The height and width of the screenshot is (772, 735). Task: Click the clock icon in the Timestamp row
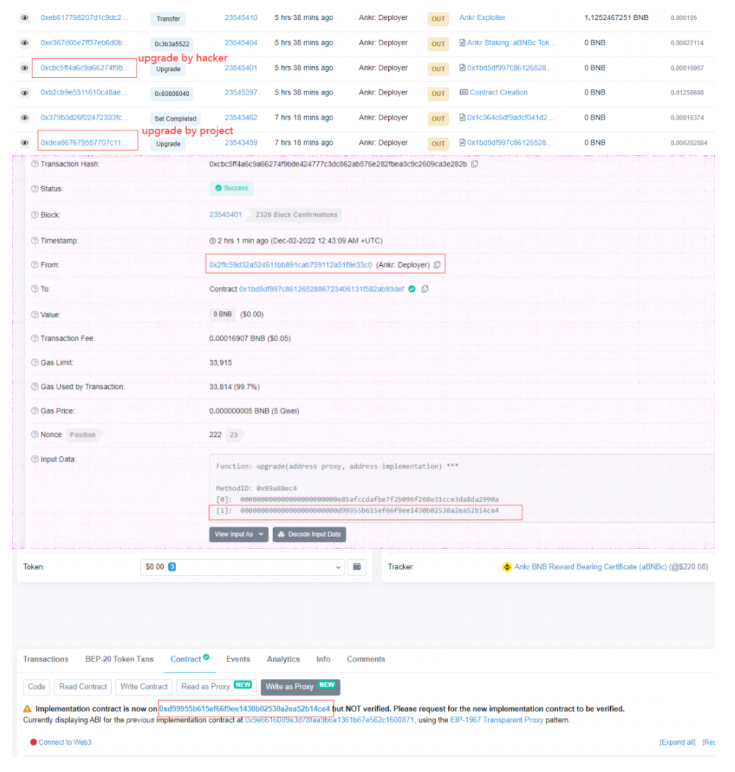click(213, 241)
